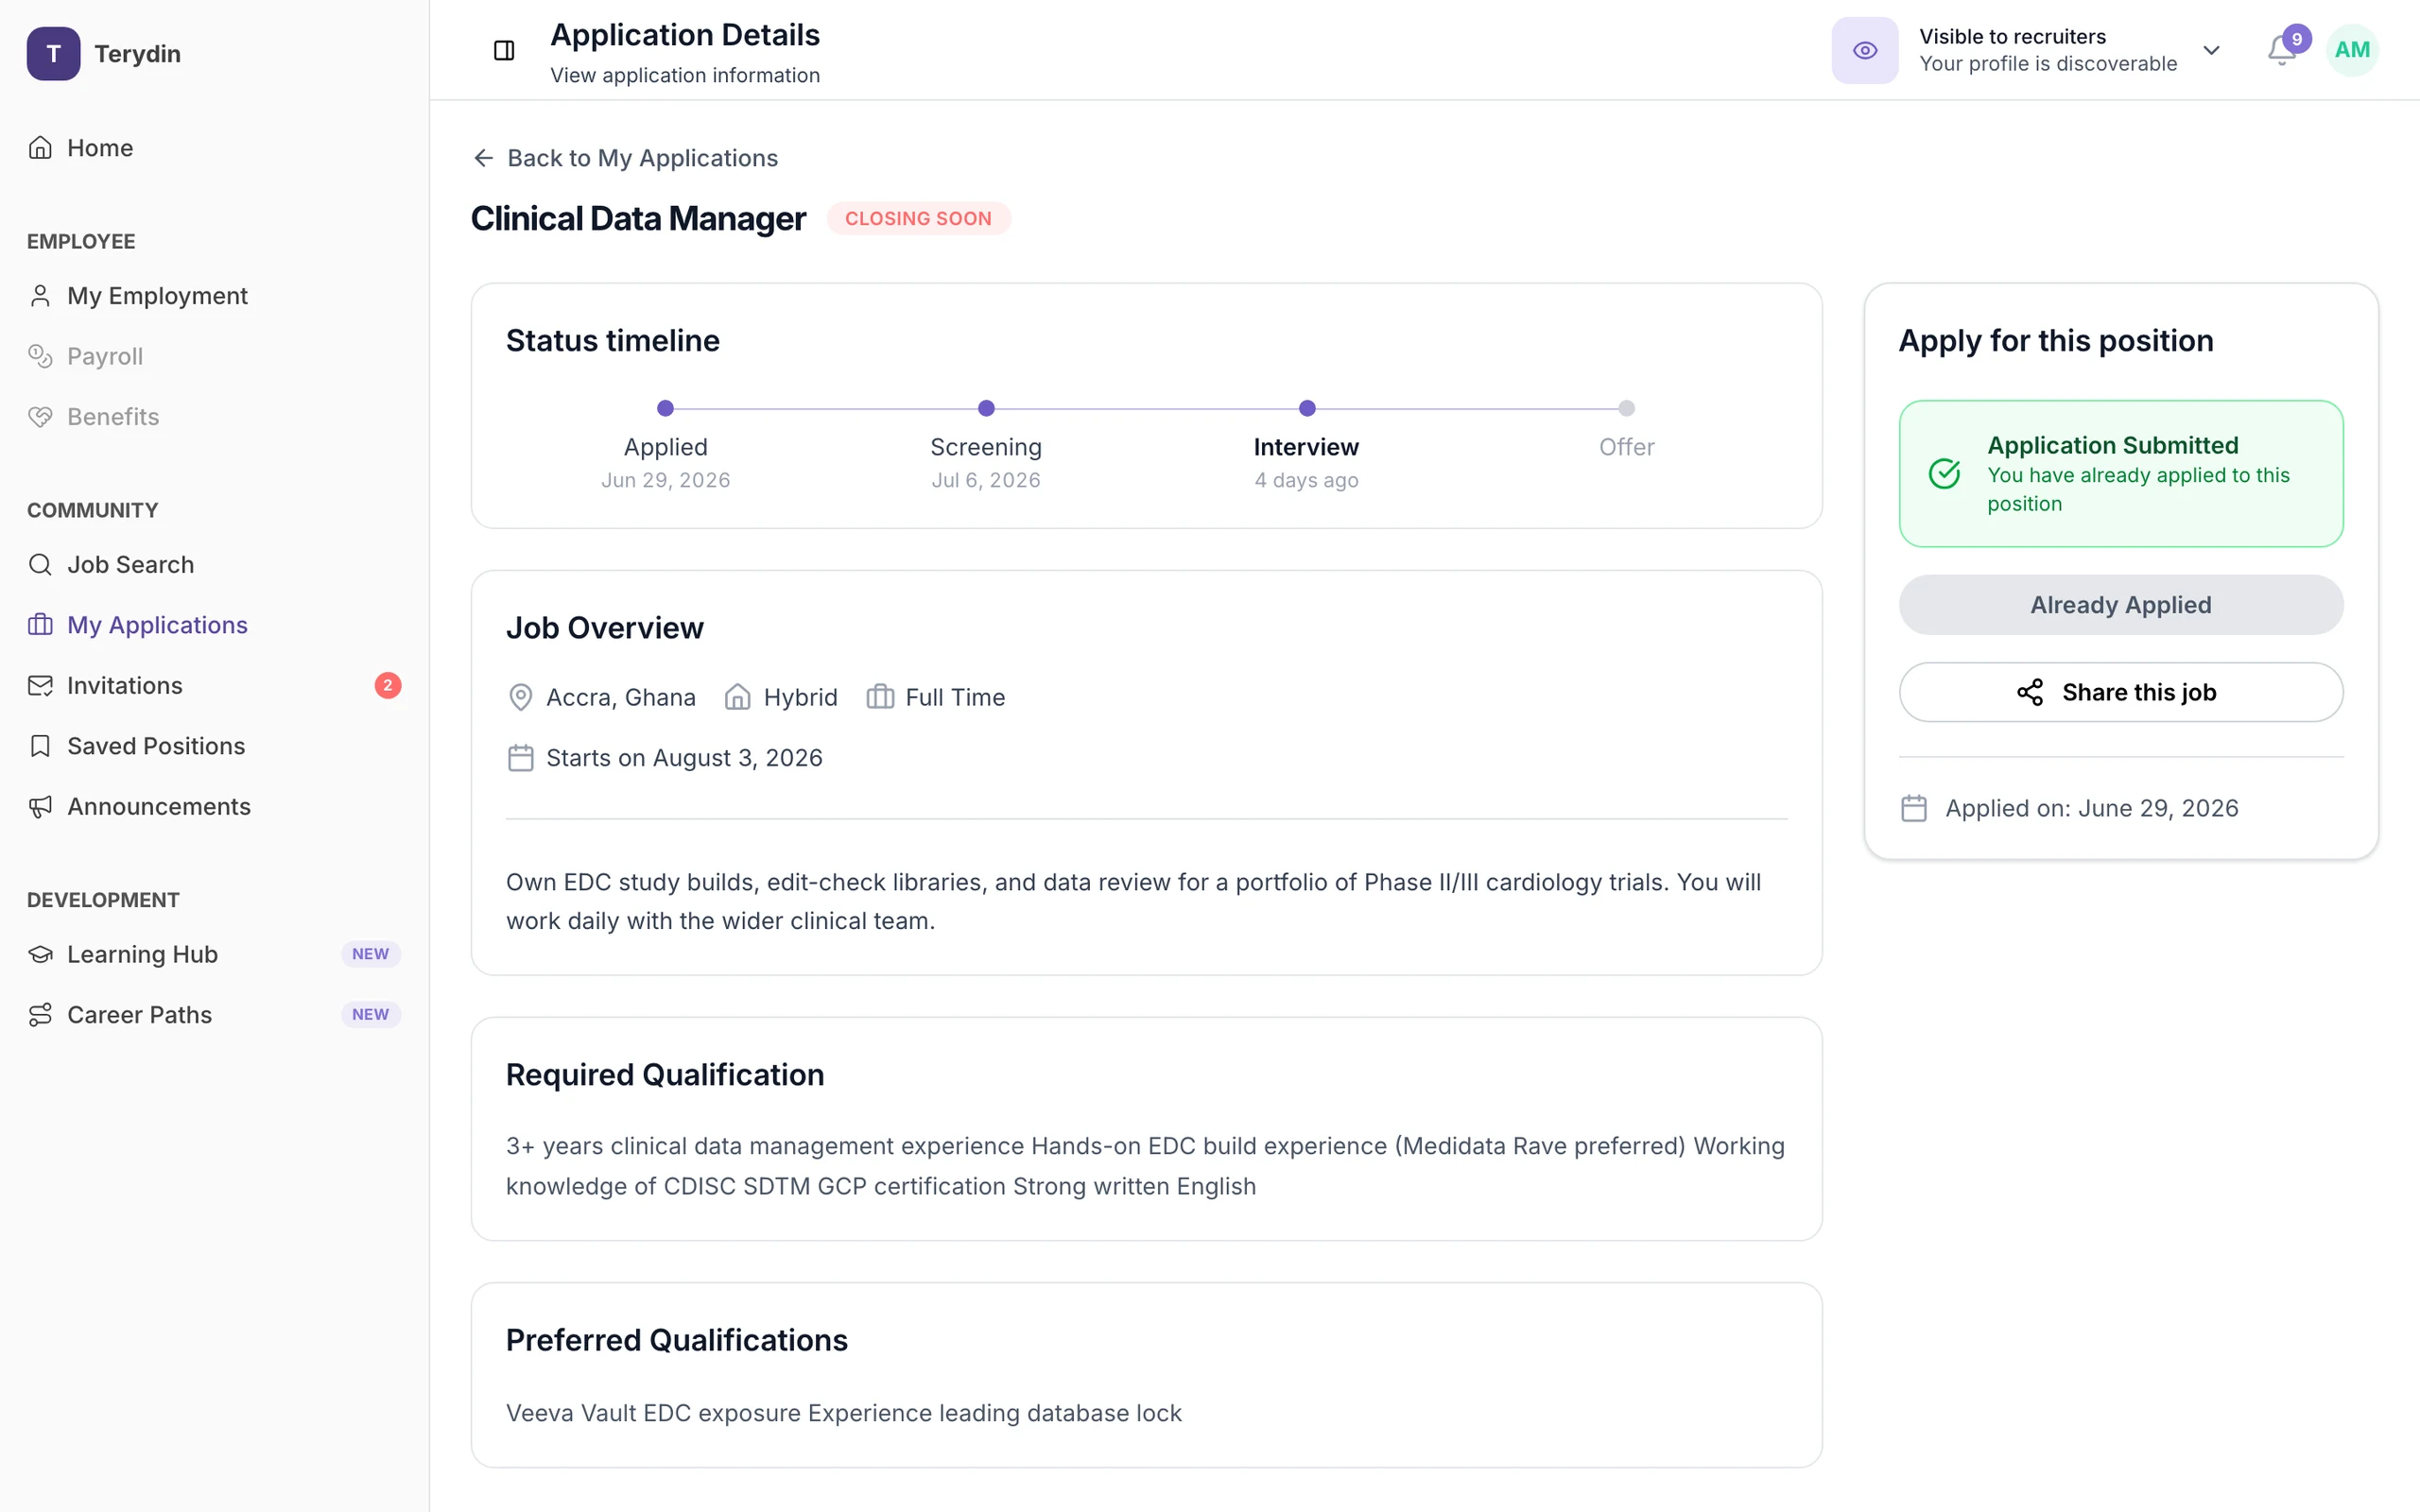Click the Announcements megaphone icon

tap(40, 807)
